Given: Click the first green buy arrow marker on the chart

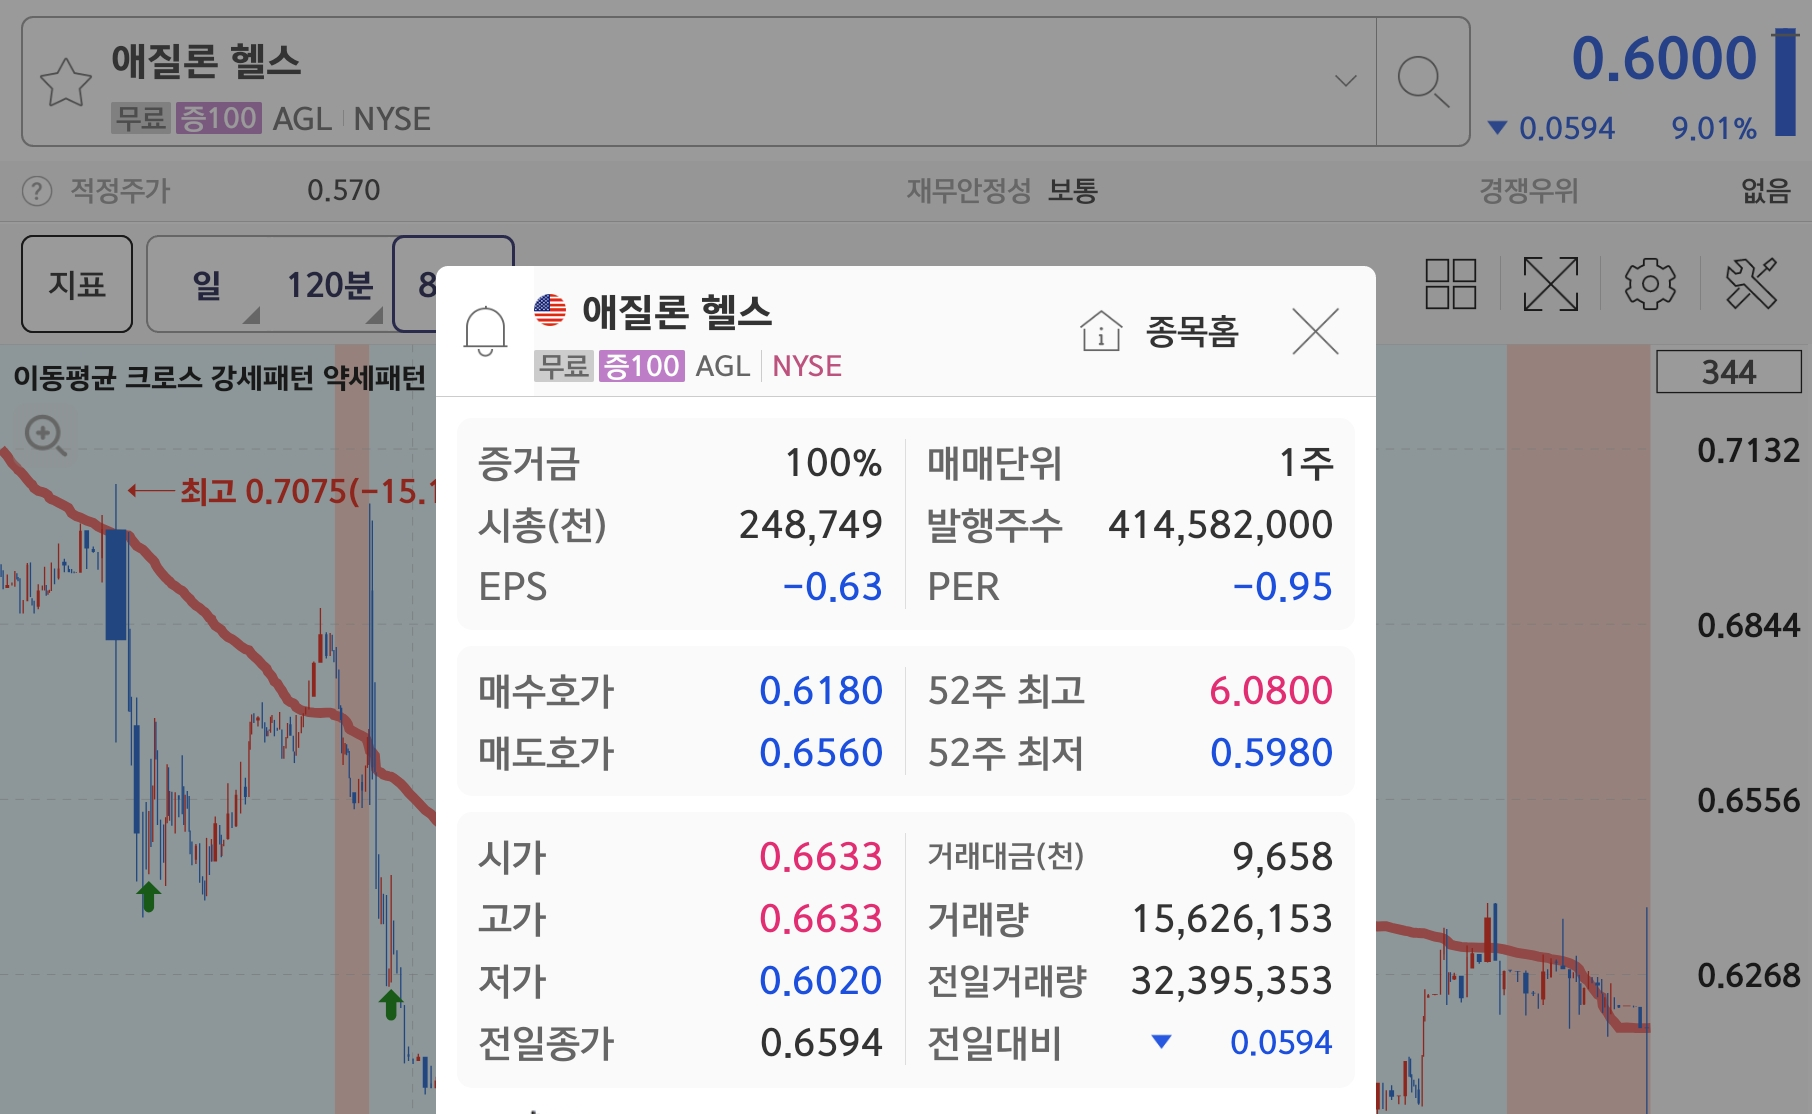Looking at the screenshot, I should click(148, 897).
